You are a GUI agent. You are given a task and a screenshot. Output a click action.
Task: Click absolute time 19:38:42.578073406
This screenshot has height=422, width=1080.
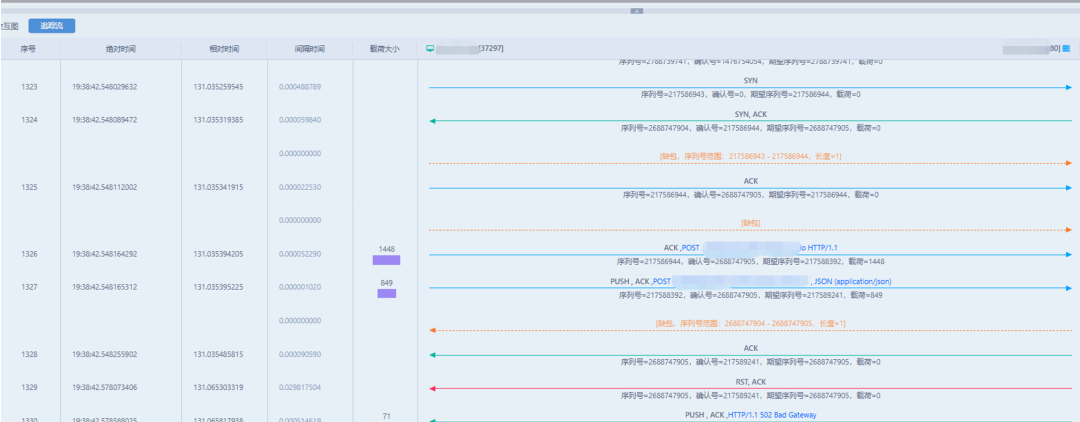(x=105, y=388)
